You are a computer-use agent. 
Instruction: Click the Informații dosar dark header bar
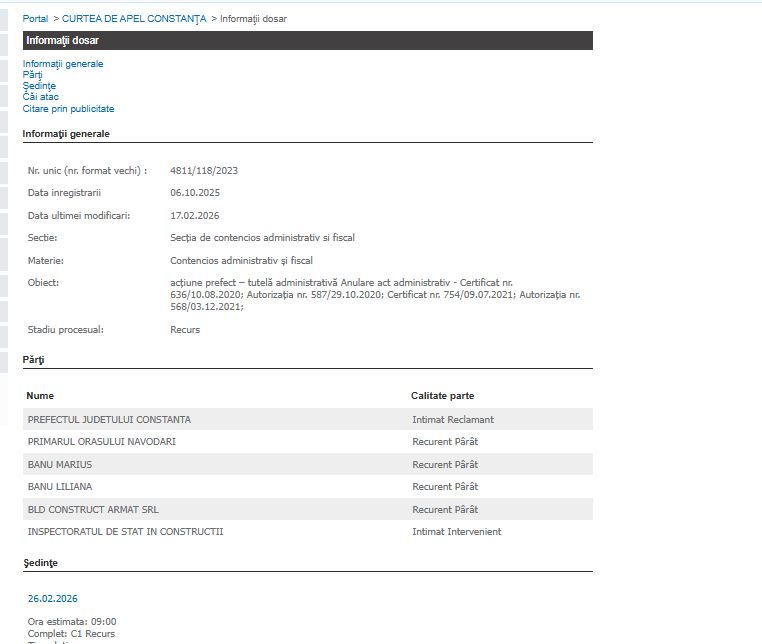tap(307, 41)
